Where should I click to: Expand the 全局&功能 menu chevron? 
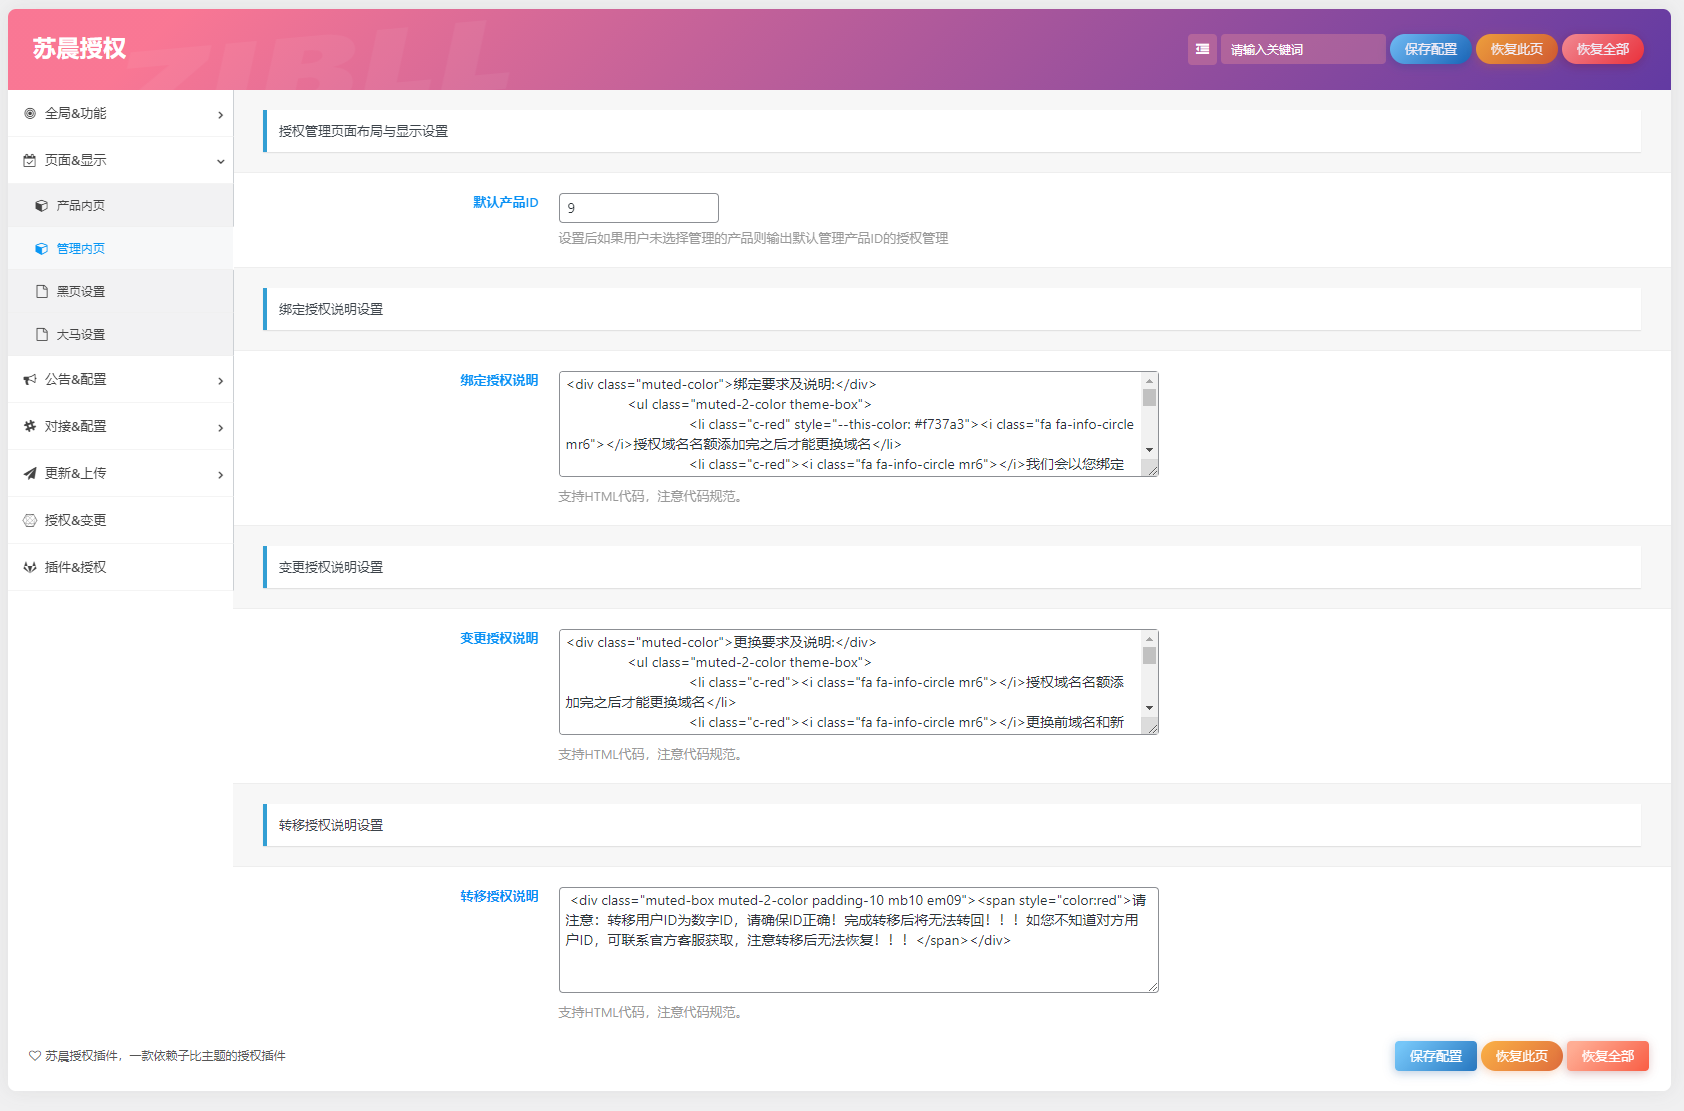[221, 115]
